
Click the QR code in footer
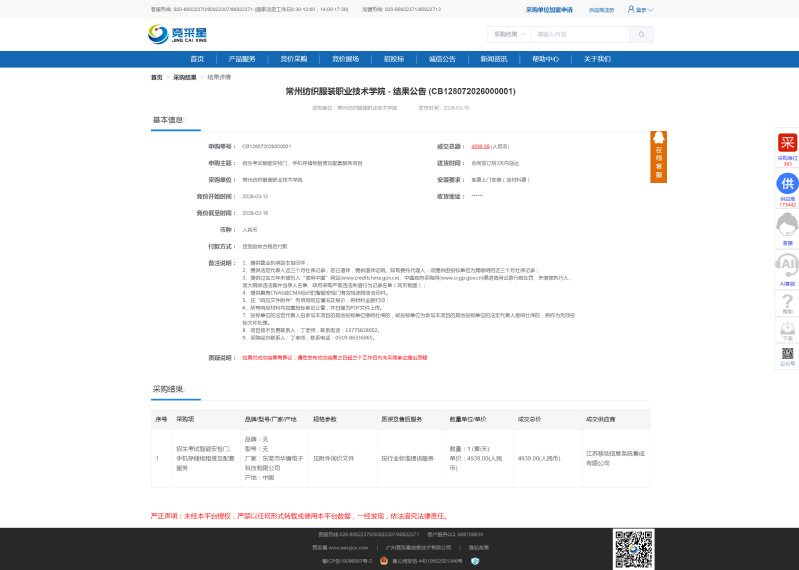633,548
